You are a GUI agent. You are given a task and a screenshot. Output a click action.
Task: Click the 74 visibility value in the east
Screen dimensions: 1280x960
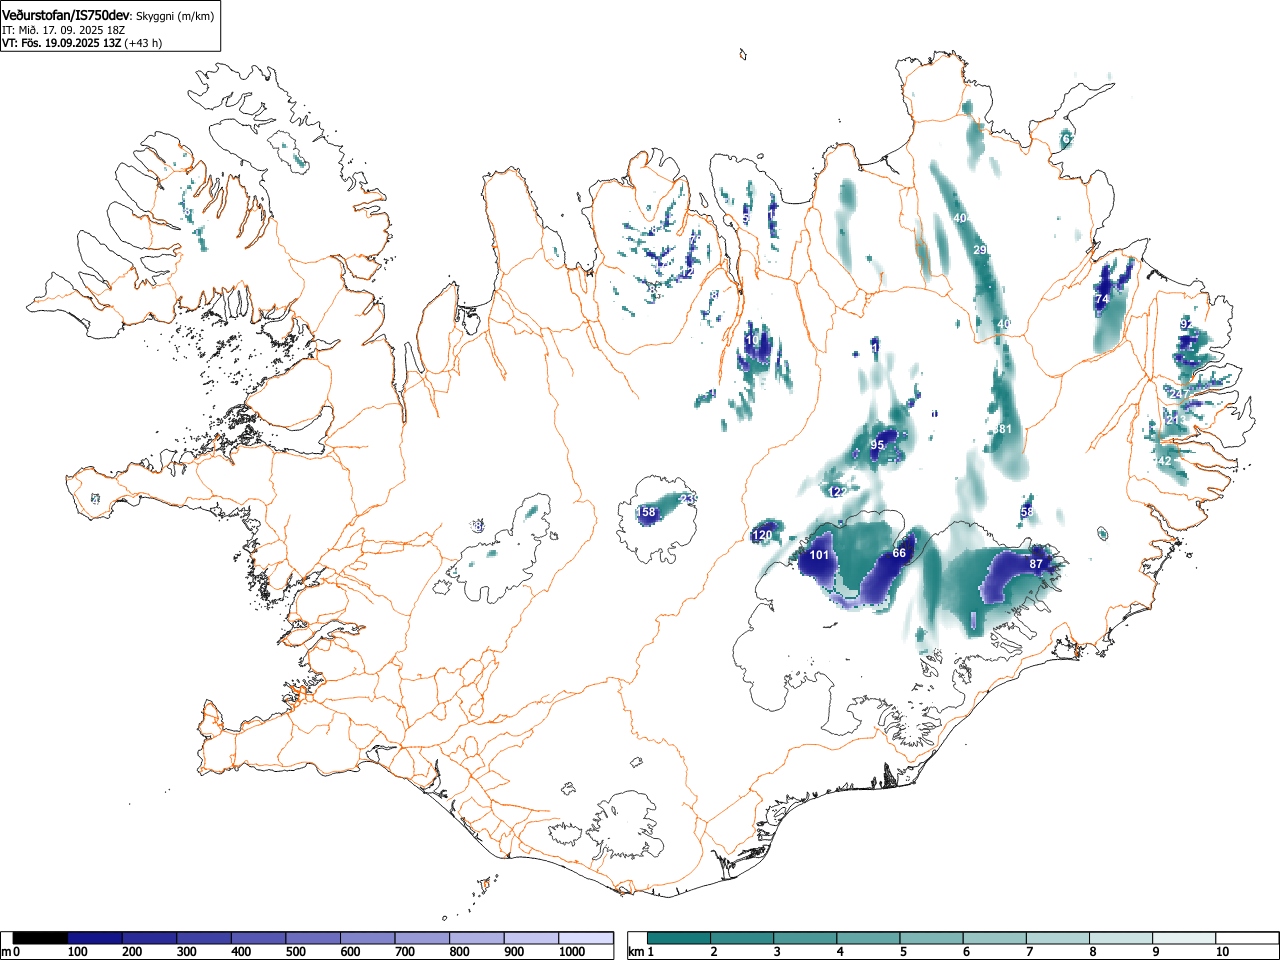tap(1102, 299)
